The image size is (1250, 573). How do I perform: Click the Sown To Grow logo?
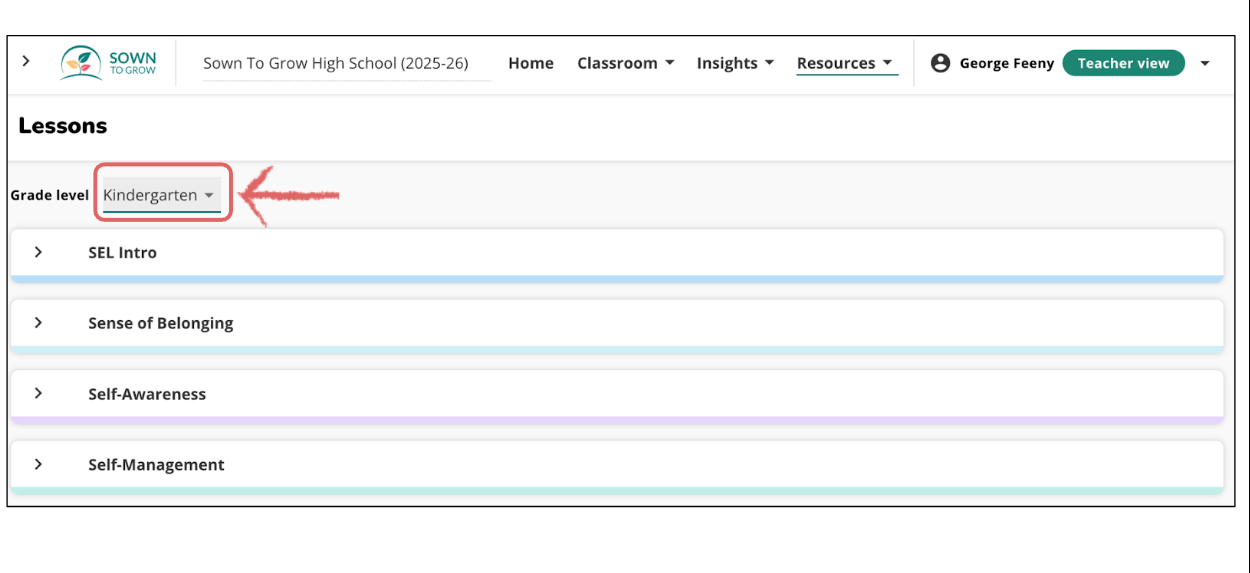click(x=109, y=63)
